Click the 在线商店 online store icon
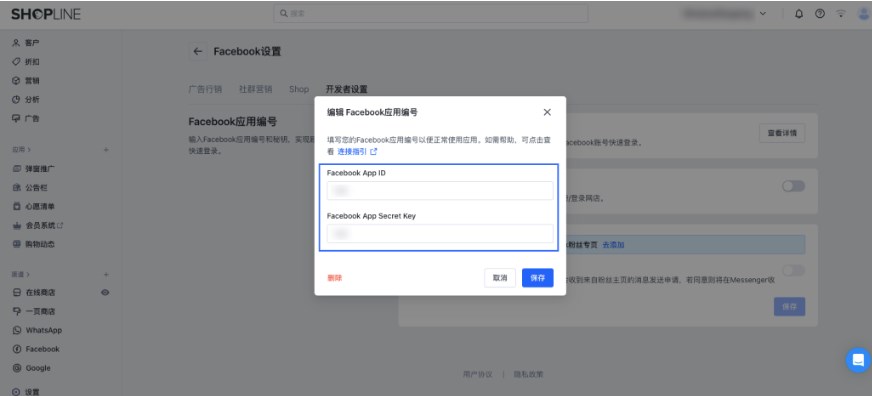Screen dimensions: 872x396 click(x=16, y=293)
